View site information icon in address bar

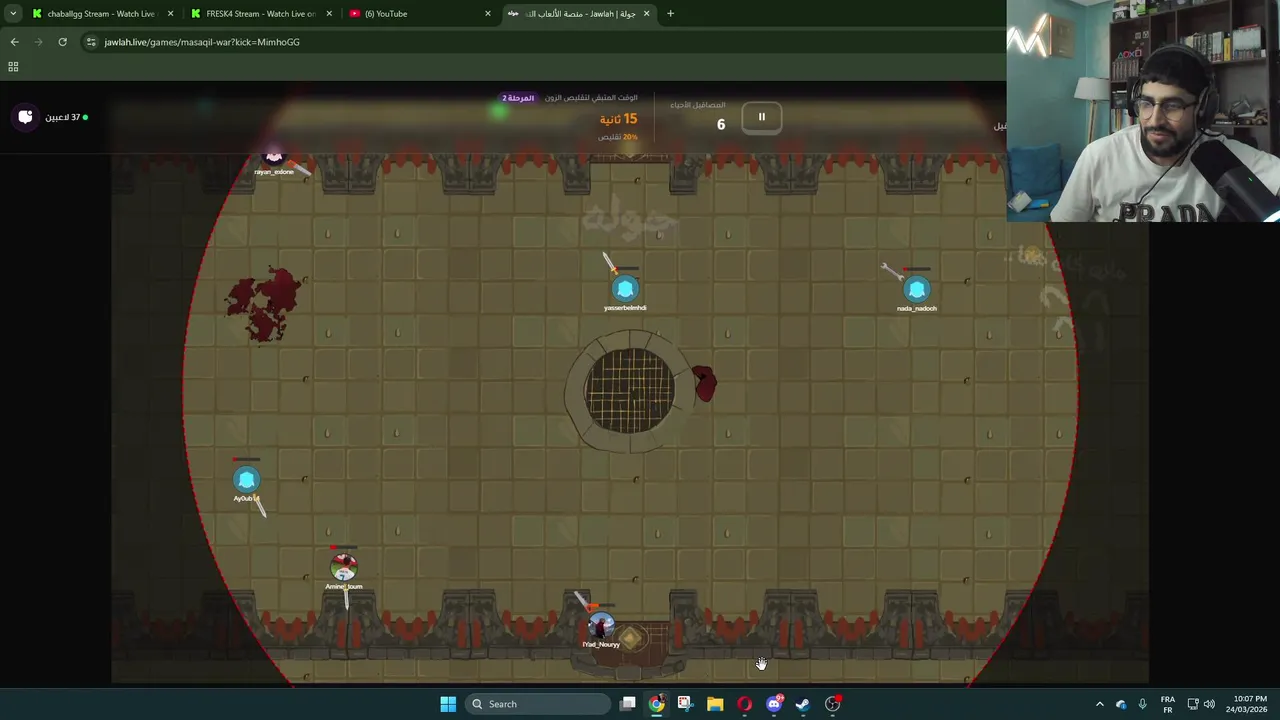point(91,42)
